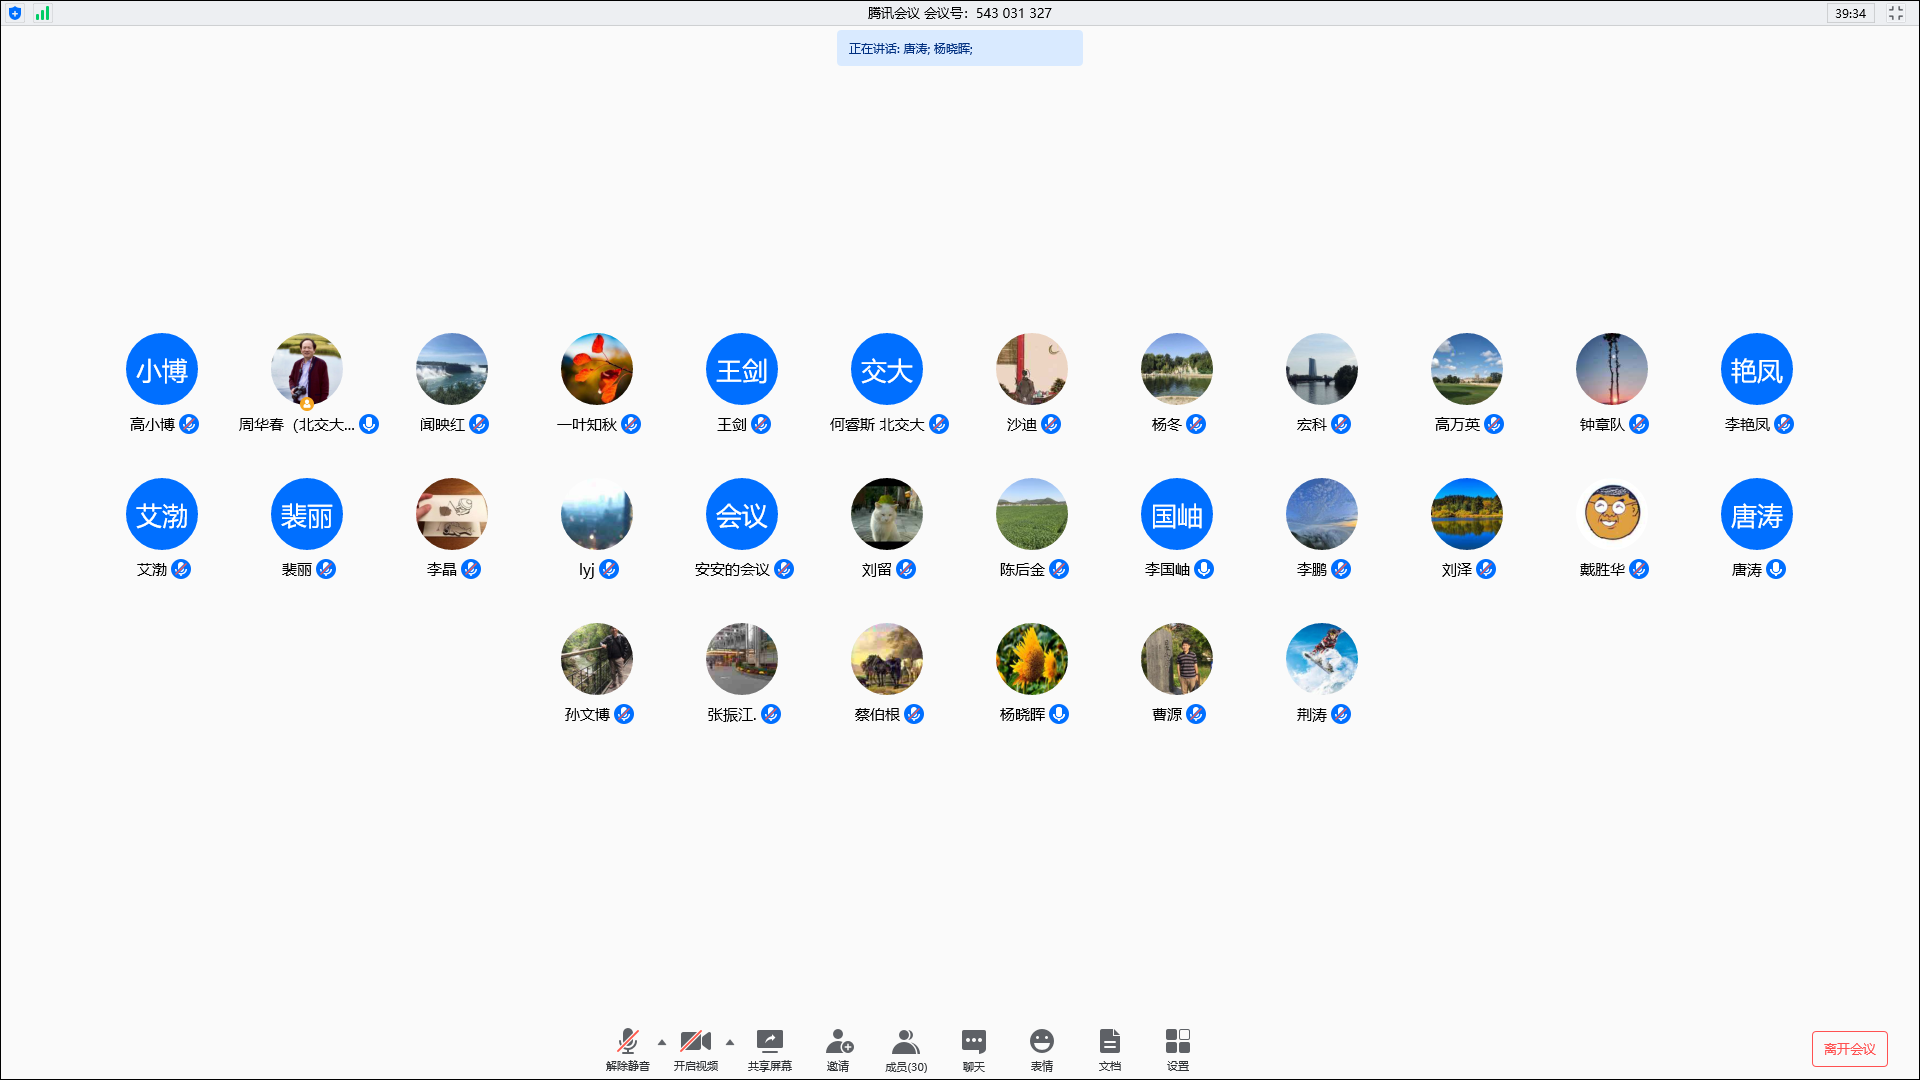Toggle Unmute (解除静音) microphone button
Screen dimensions: 1920x1080
pos(627,1042)
